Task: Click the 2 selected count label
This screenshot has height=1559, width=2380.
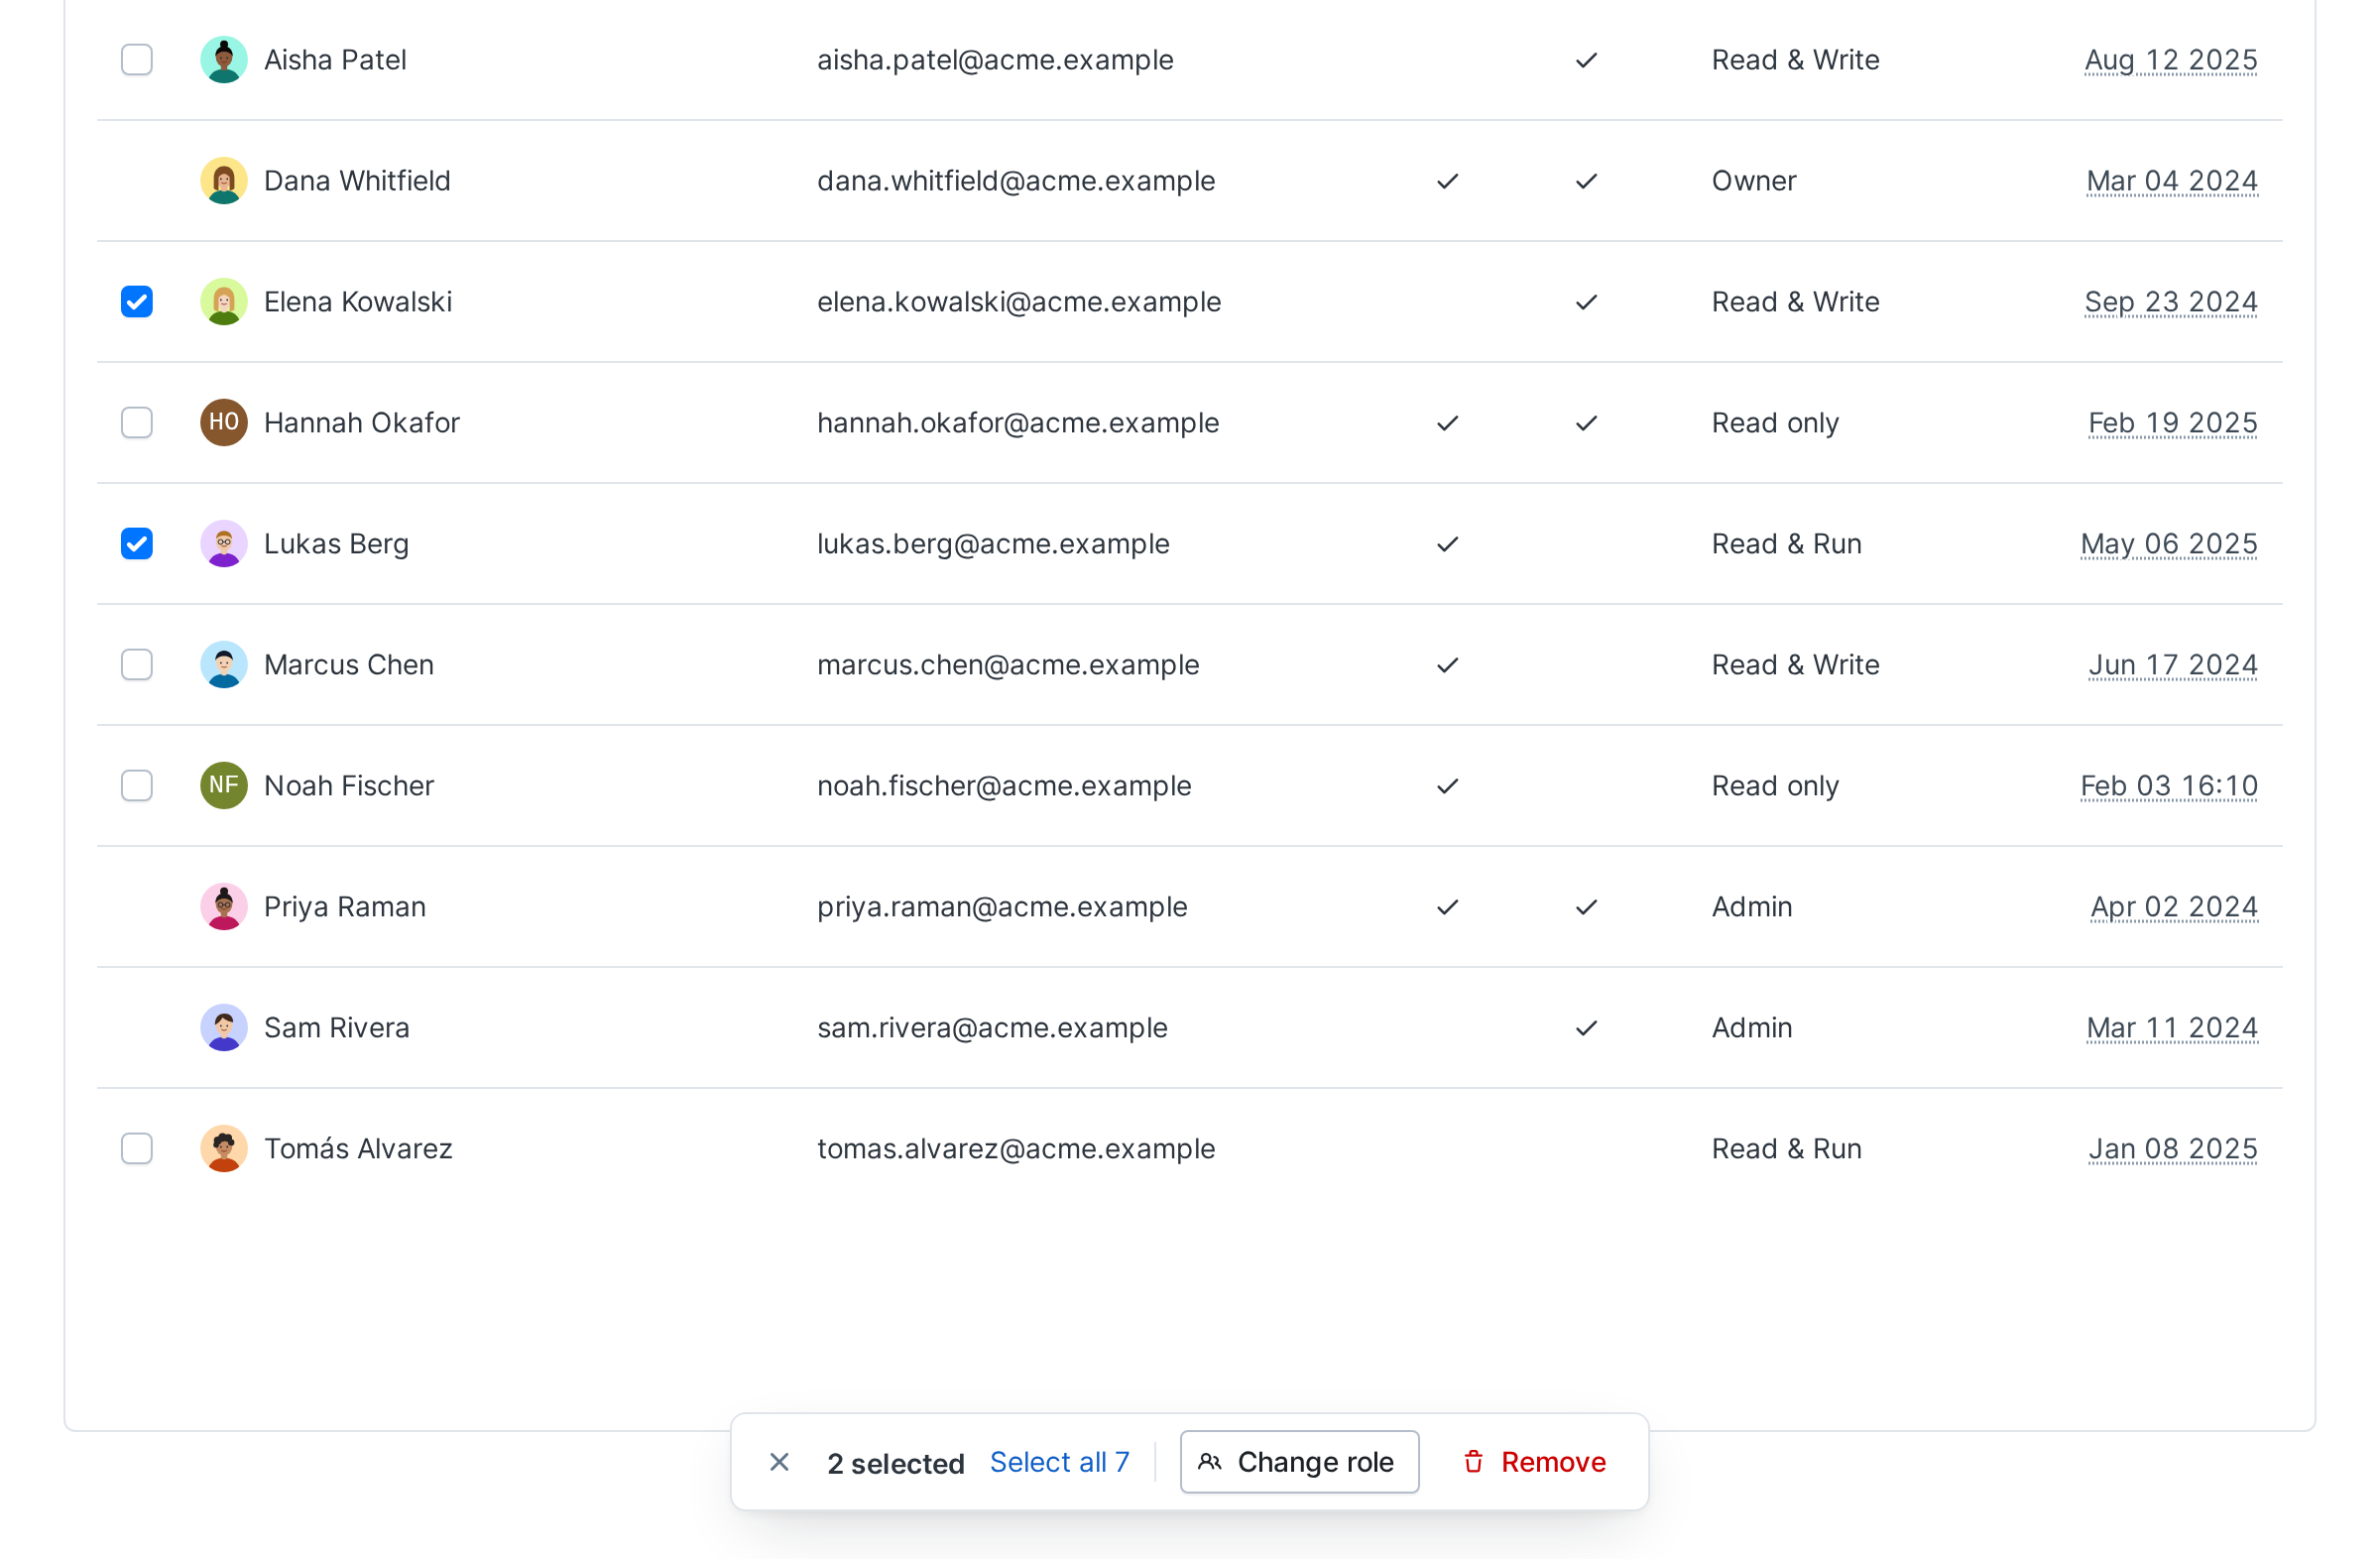Action: coord(896,1464)
